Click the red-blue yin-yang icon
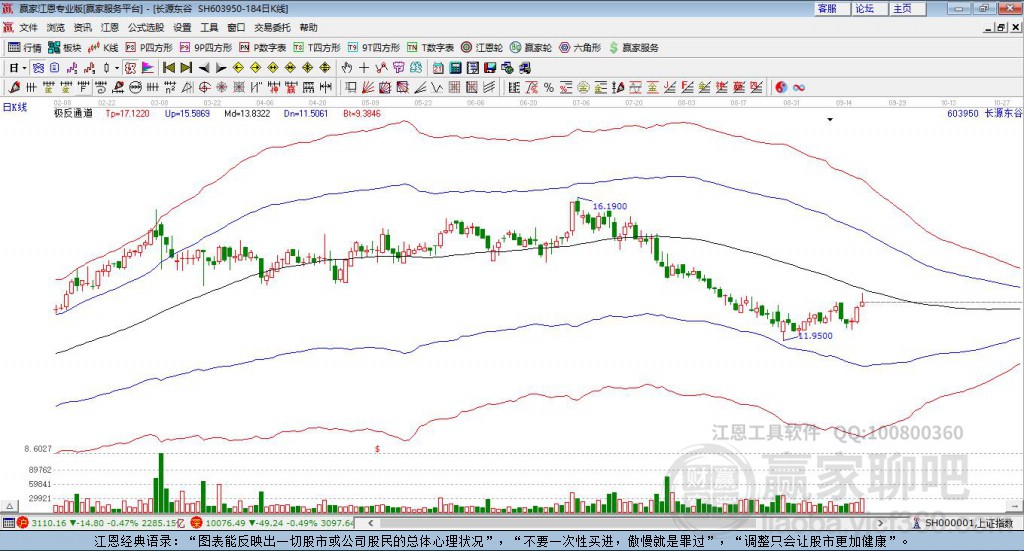 click(781, 87)
